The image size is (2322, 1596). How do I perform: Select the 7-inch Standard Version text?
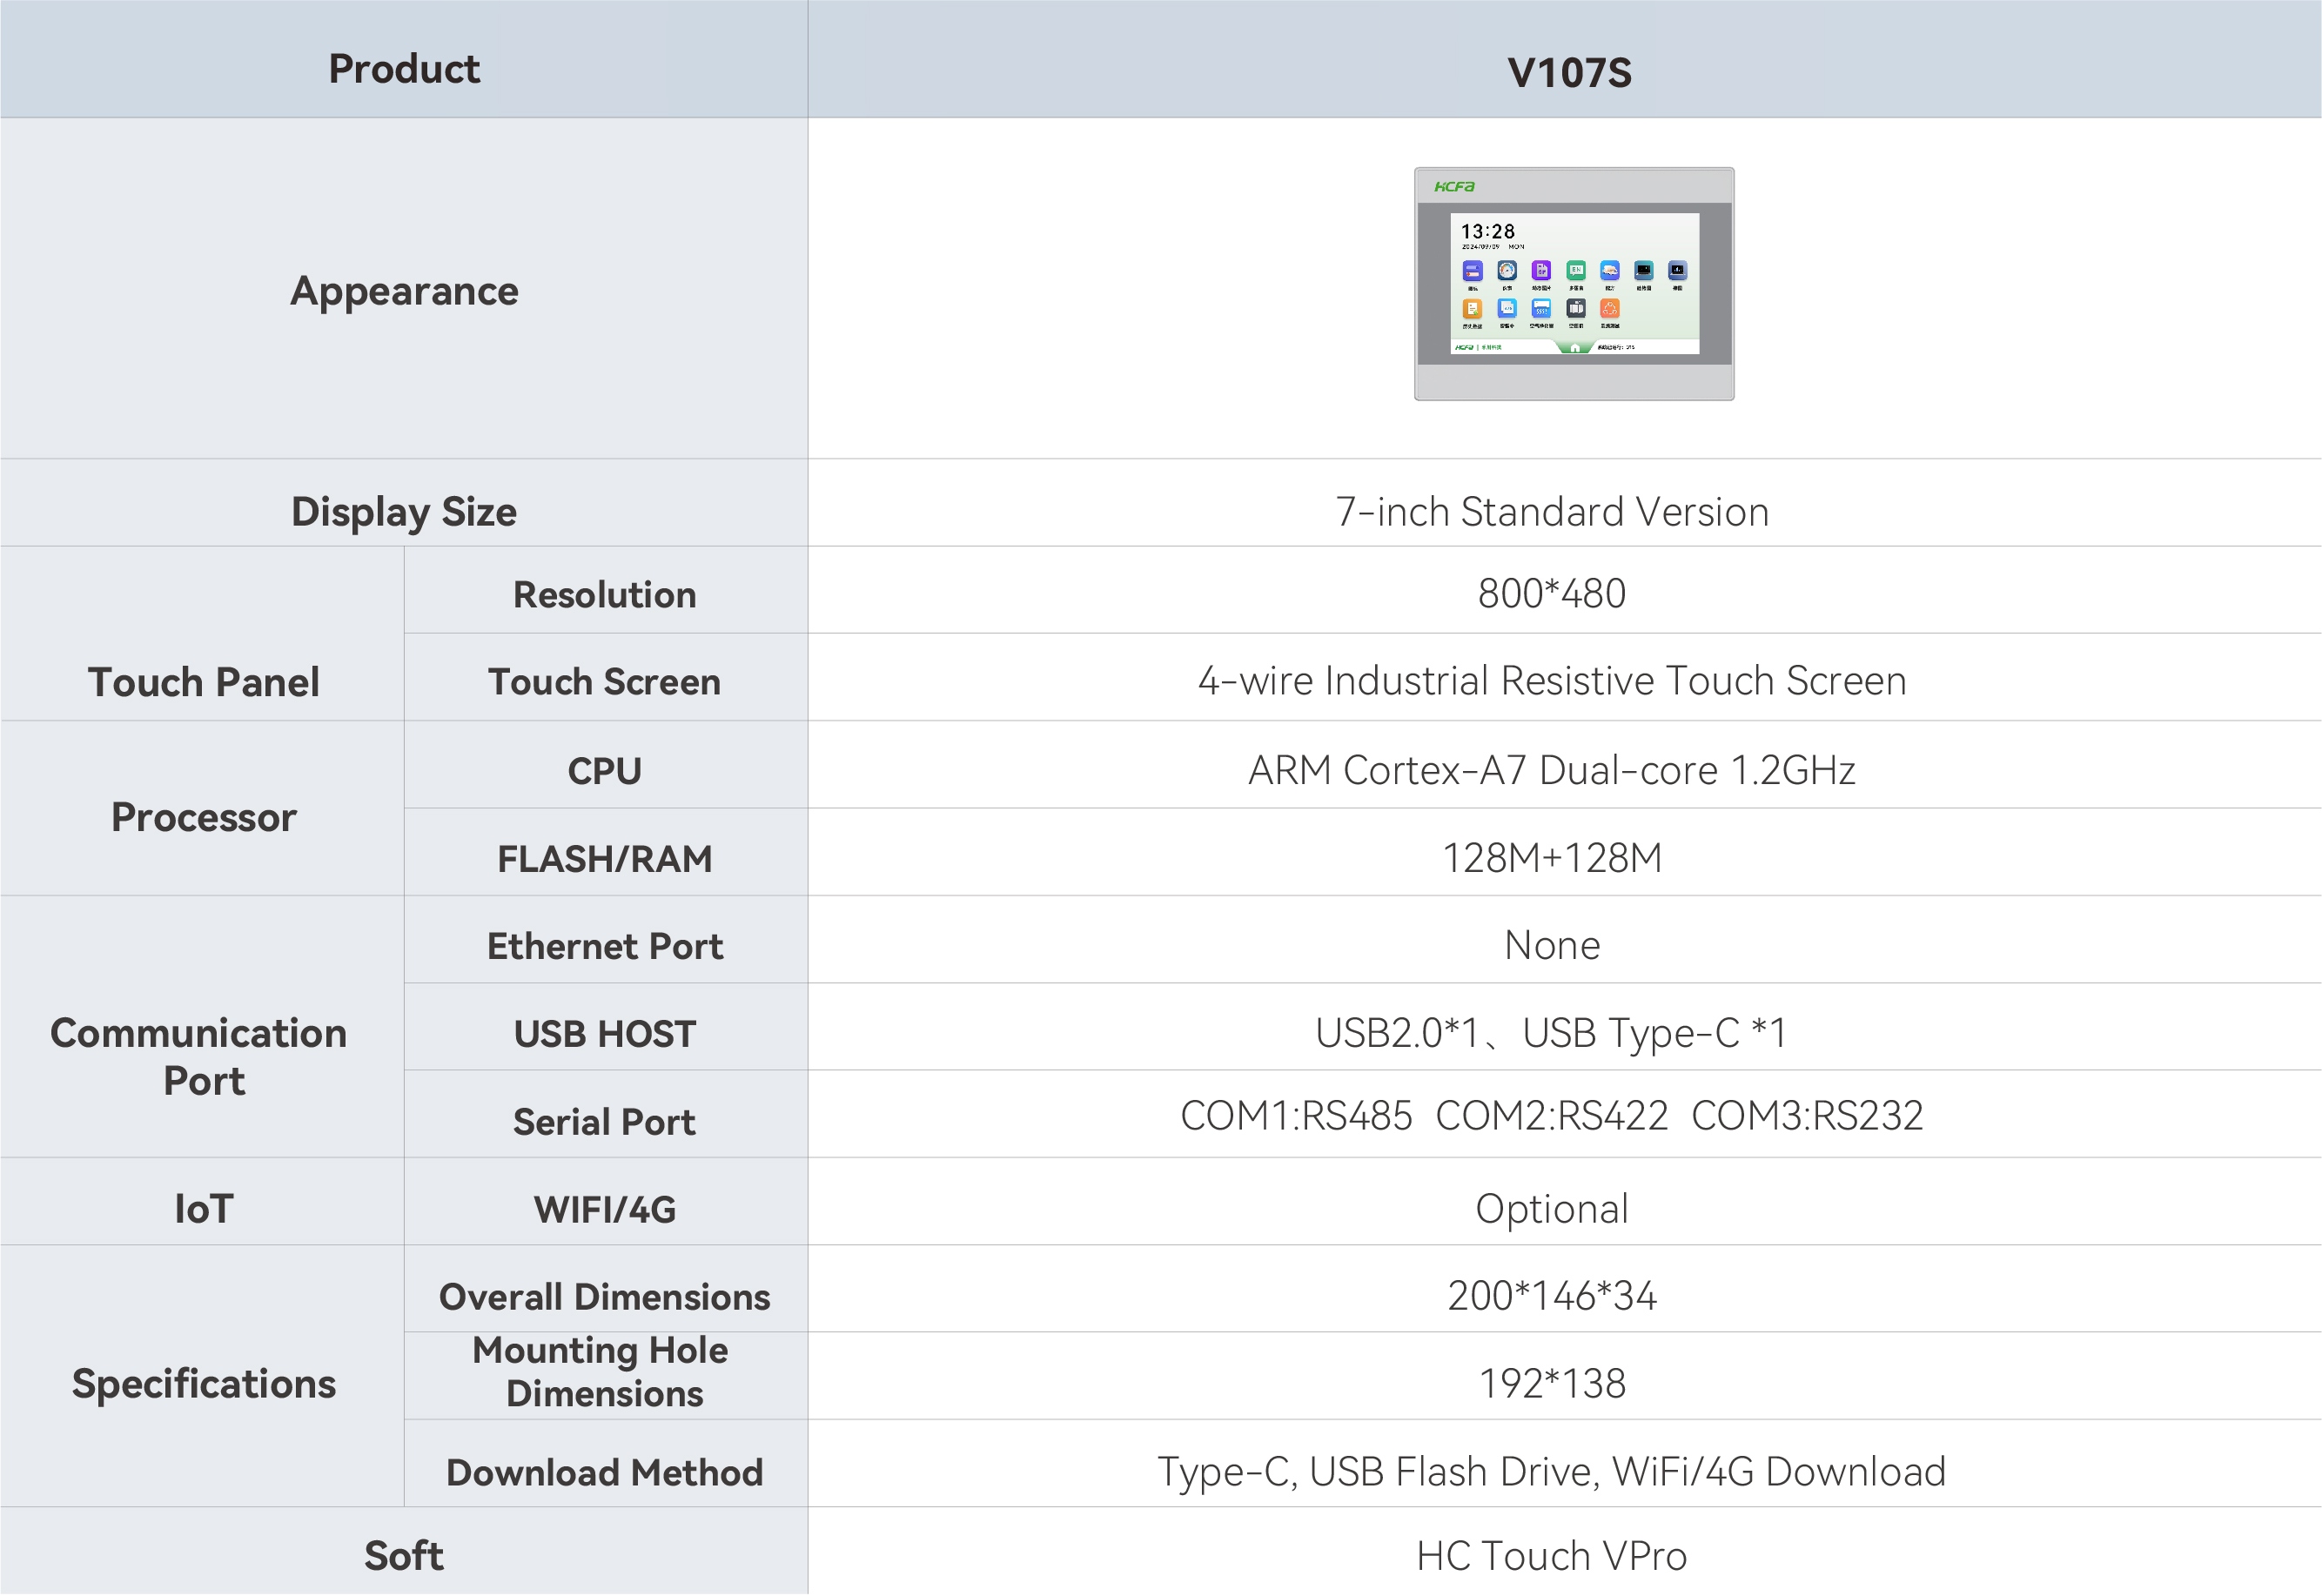1551,512
